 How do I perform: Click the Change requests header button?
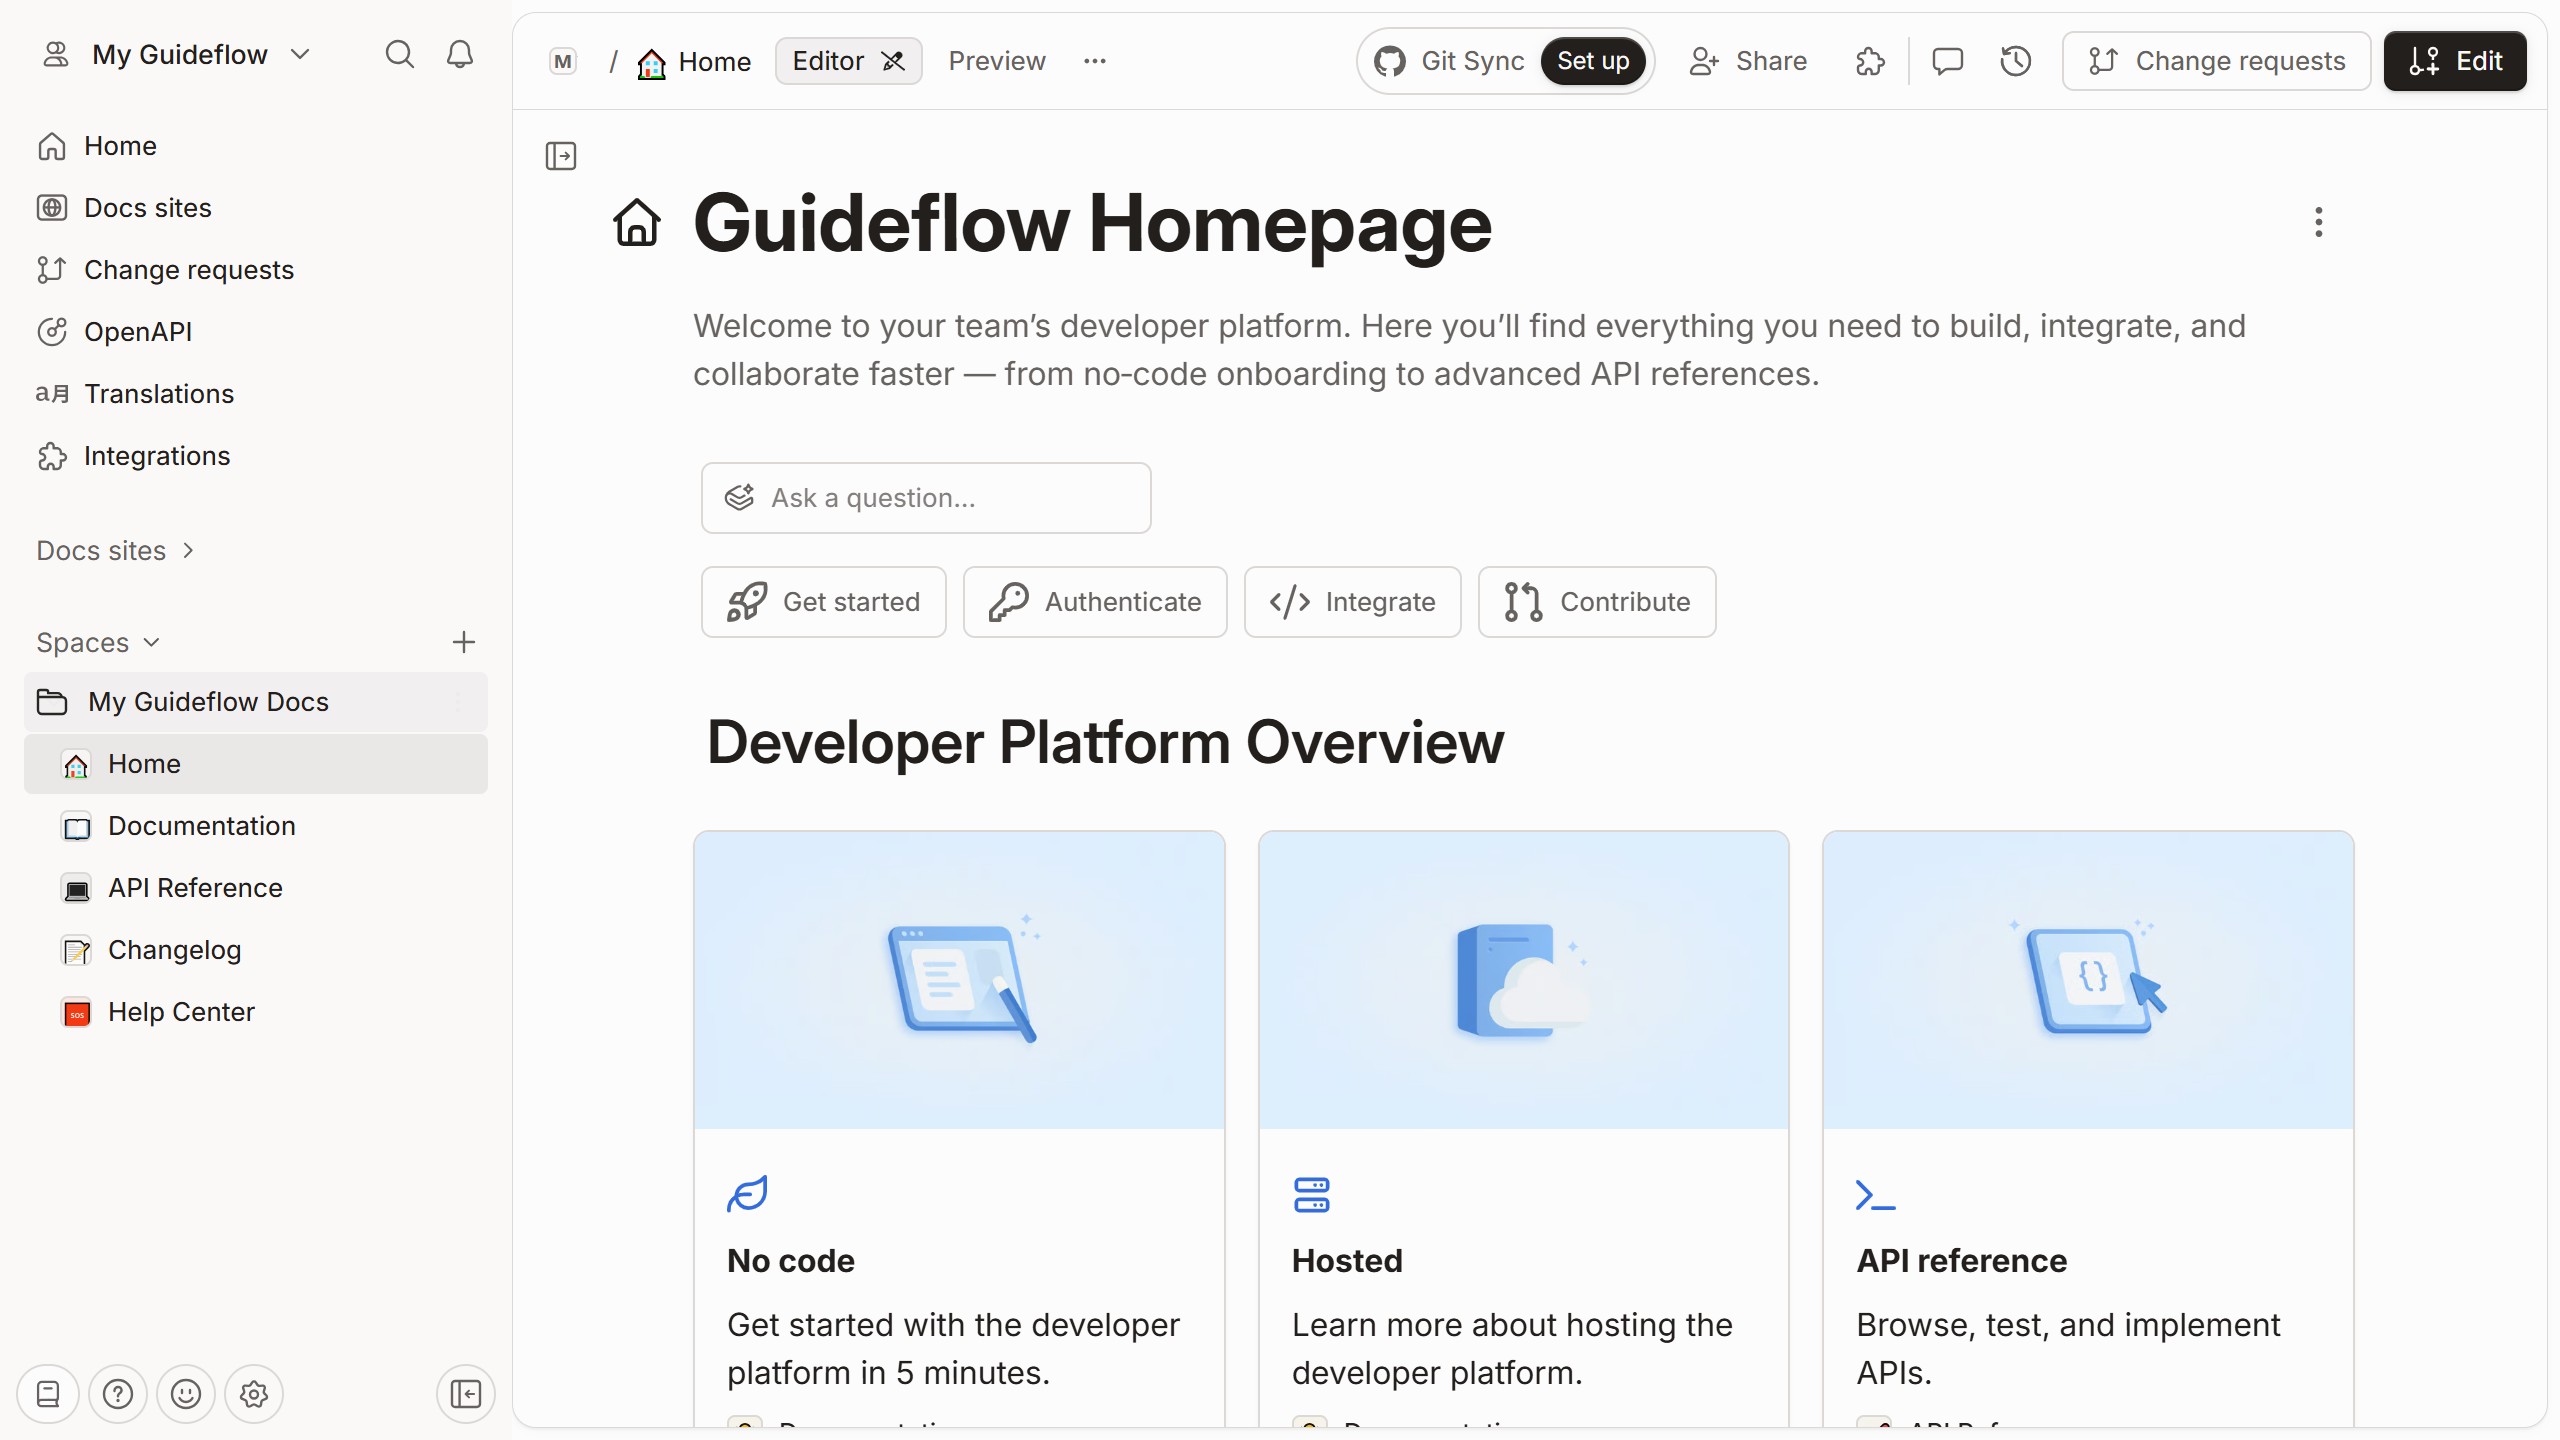click(2216, 61)
